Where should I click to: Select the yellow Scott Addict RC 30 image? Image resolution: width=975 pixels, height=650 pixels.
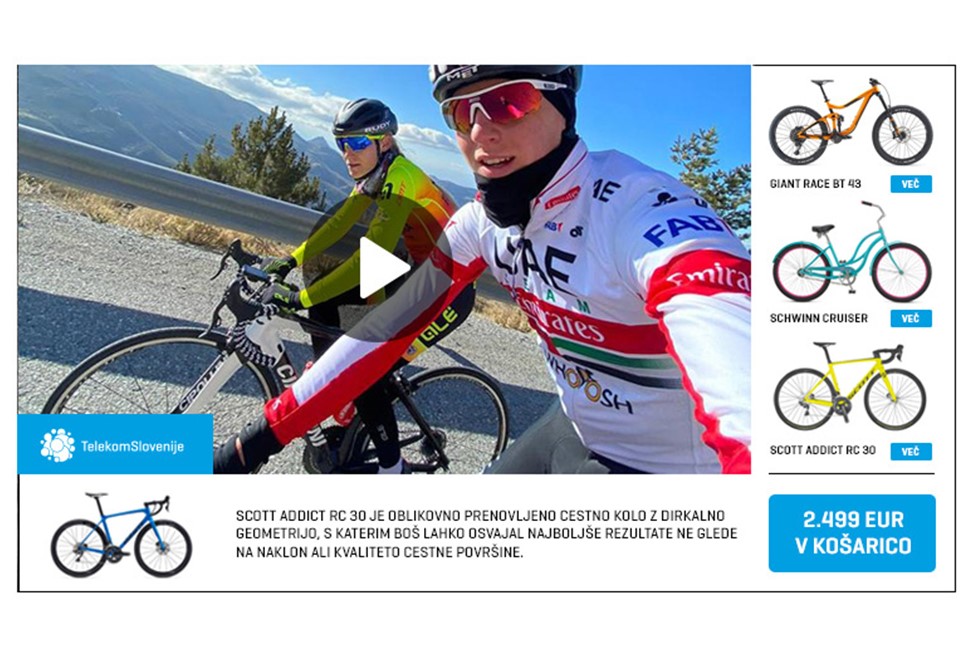pyautogui.click(x=850, y=386)
